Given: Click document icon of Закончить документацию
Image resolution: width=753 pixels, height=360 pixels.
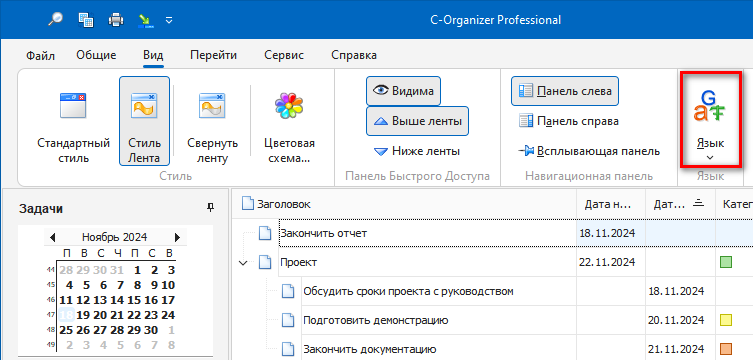Looking at the screenshot, I should [x=287, y=349].
